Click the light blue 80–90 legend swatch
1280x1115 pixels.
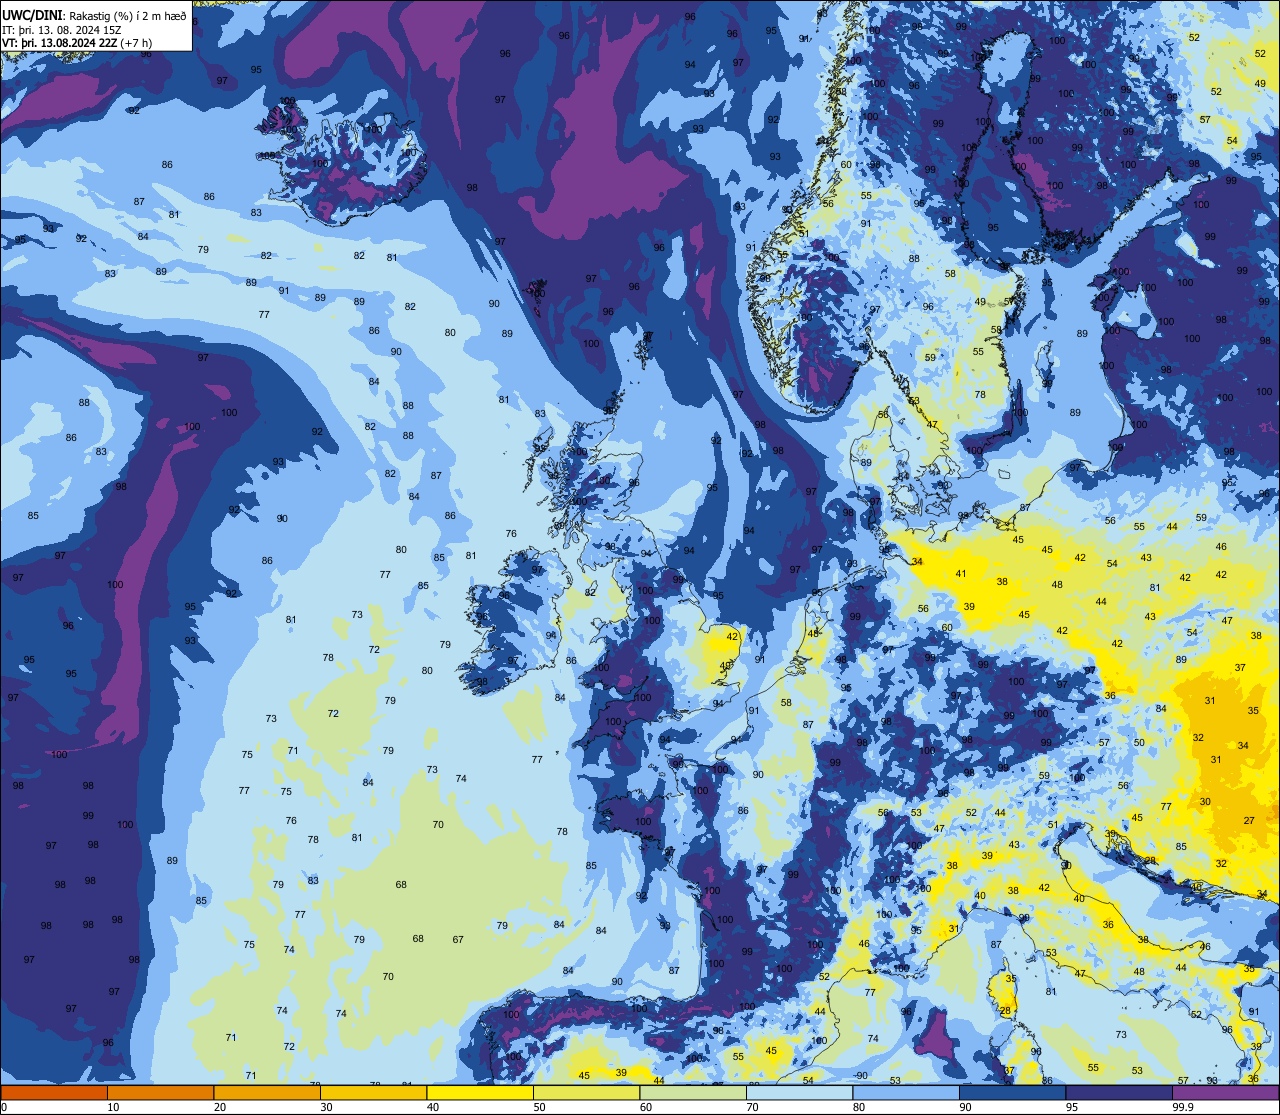906,1092
